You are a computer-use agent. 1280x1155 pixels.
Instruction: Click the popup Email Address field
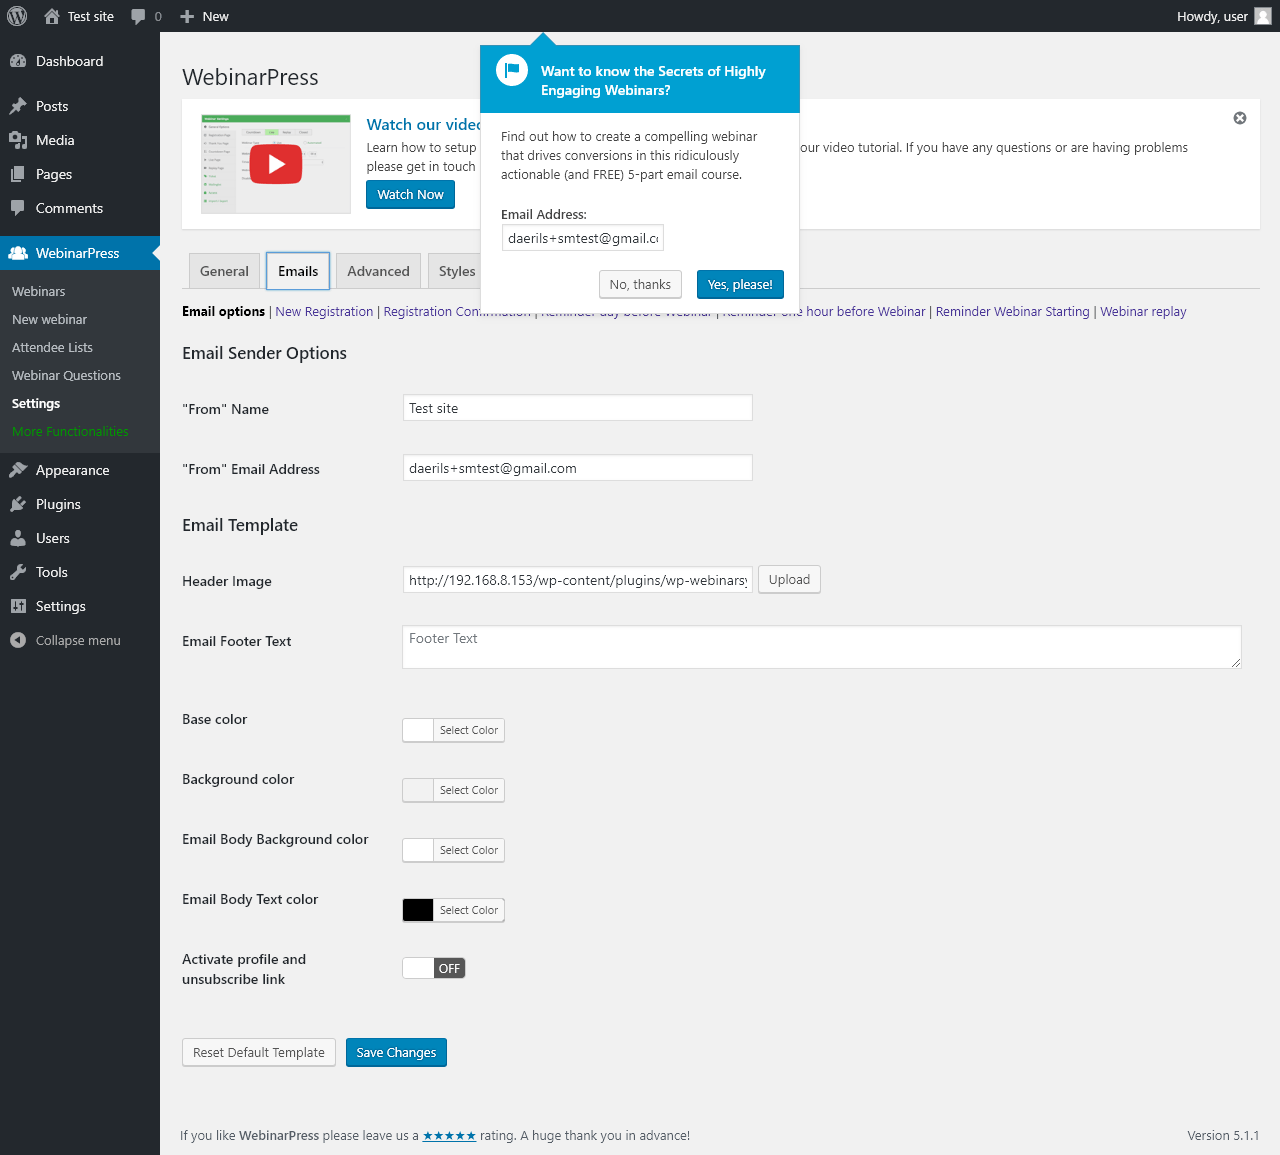(x=583, y=238)
